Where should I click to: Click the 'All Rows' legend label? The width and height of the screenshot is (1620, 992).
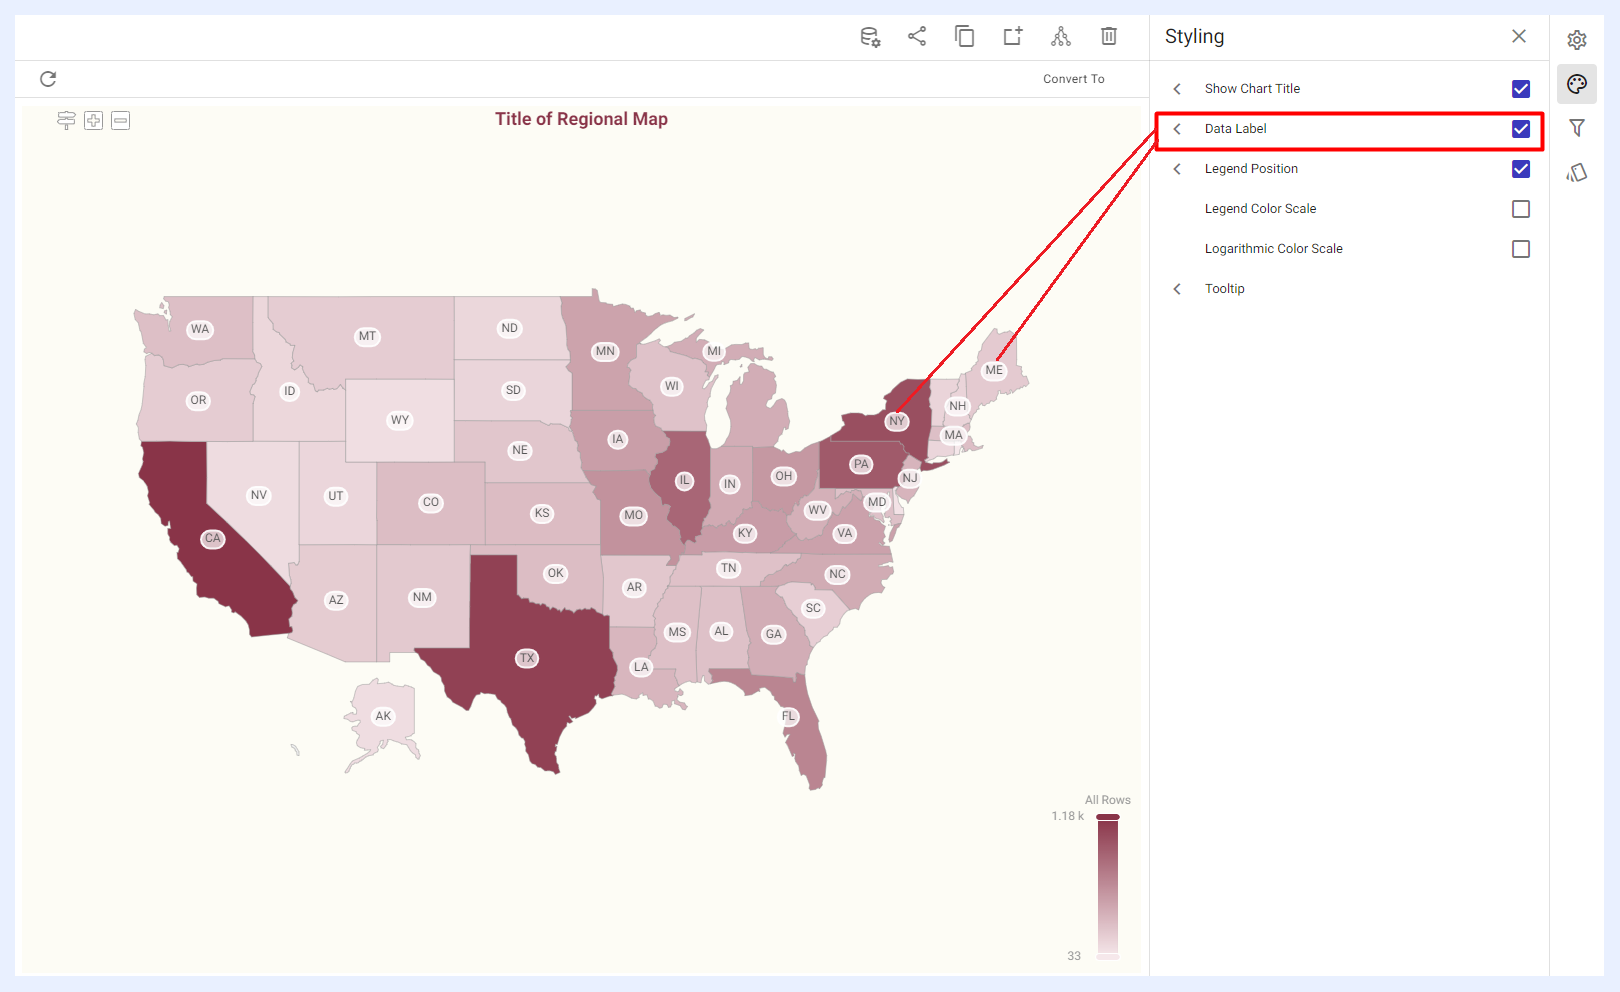pyautogui.click(x=1108, y=800)
